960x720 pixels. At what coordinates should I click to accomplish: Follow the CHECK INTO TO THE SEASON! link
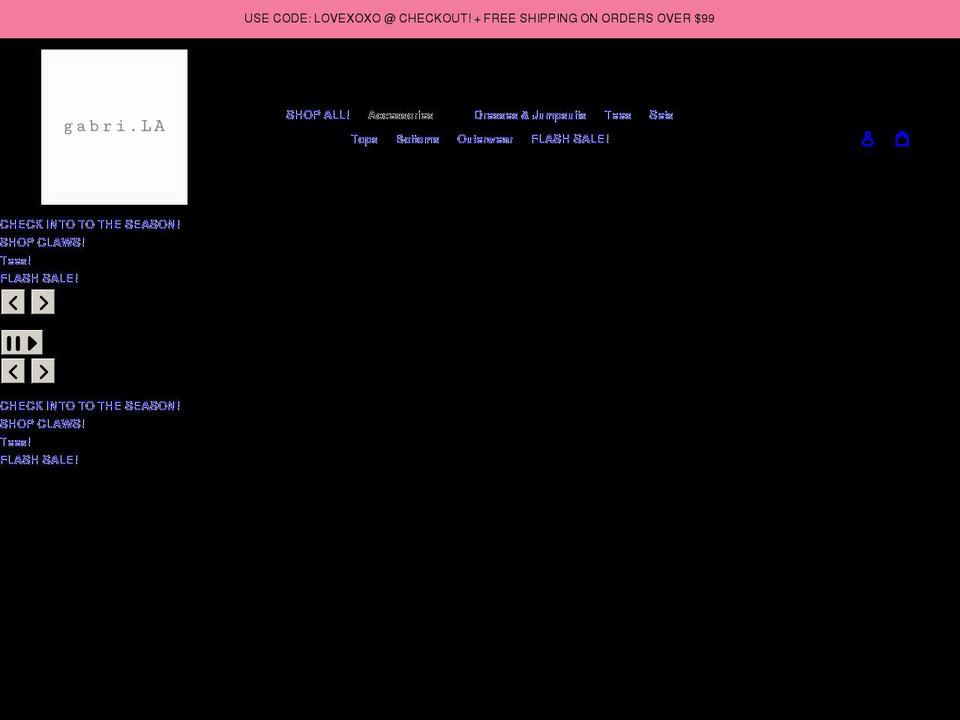pyautogui.click(x=90, y=224)
